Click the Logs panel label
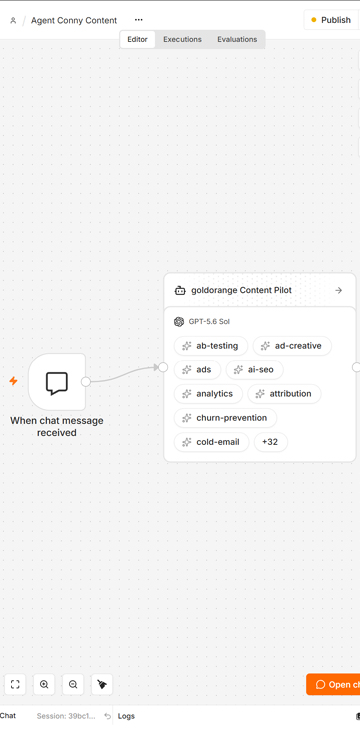Screen dimensions: 360x740 coord(126,716)
